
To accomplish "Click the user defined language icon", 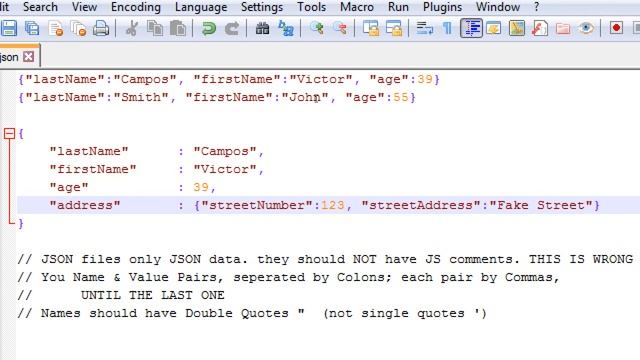I will (x=494, y=28).
